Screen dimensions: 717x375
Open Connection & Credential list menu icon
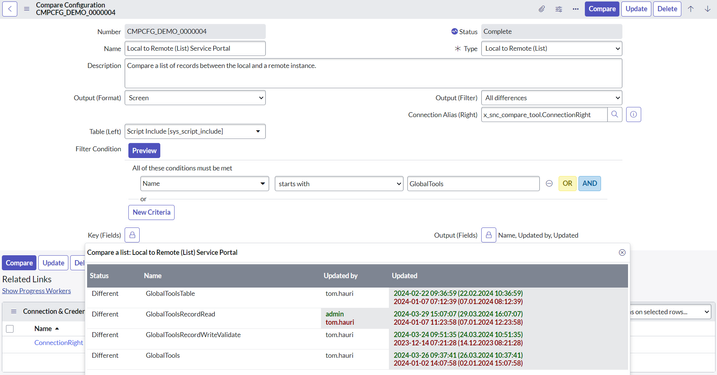(x=14, y=311)
